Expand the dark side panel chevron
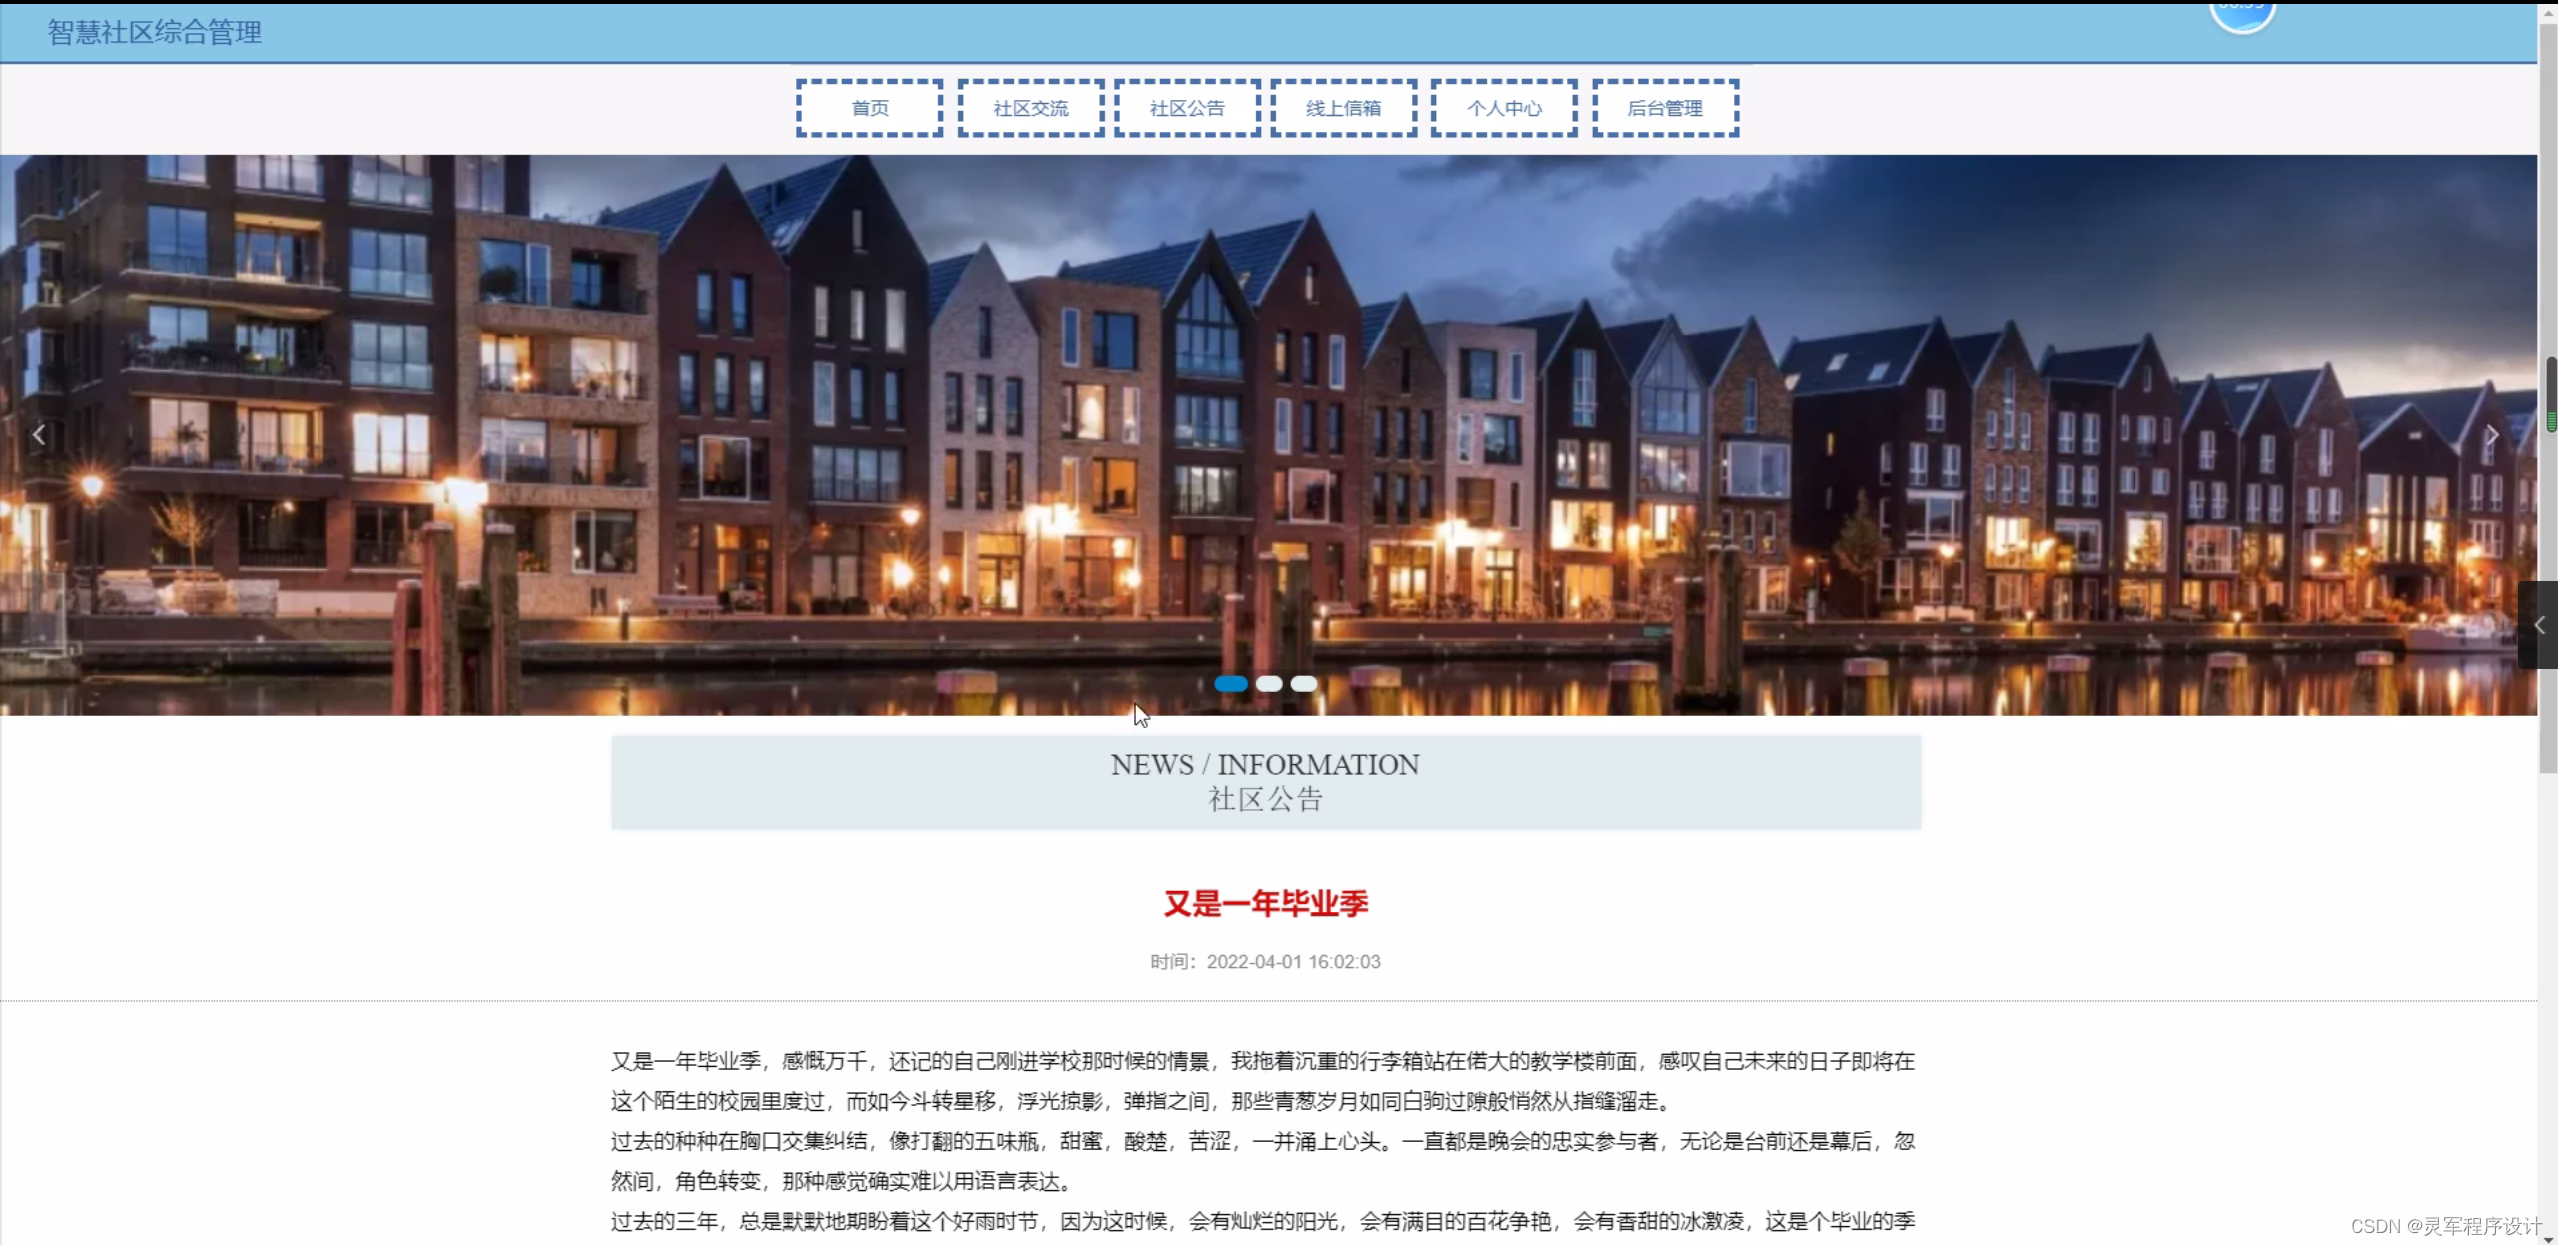The height and width of the screenshot is (1245, 2558). (x=2538, y=625)
